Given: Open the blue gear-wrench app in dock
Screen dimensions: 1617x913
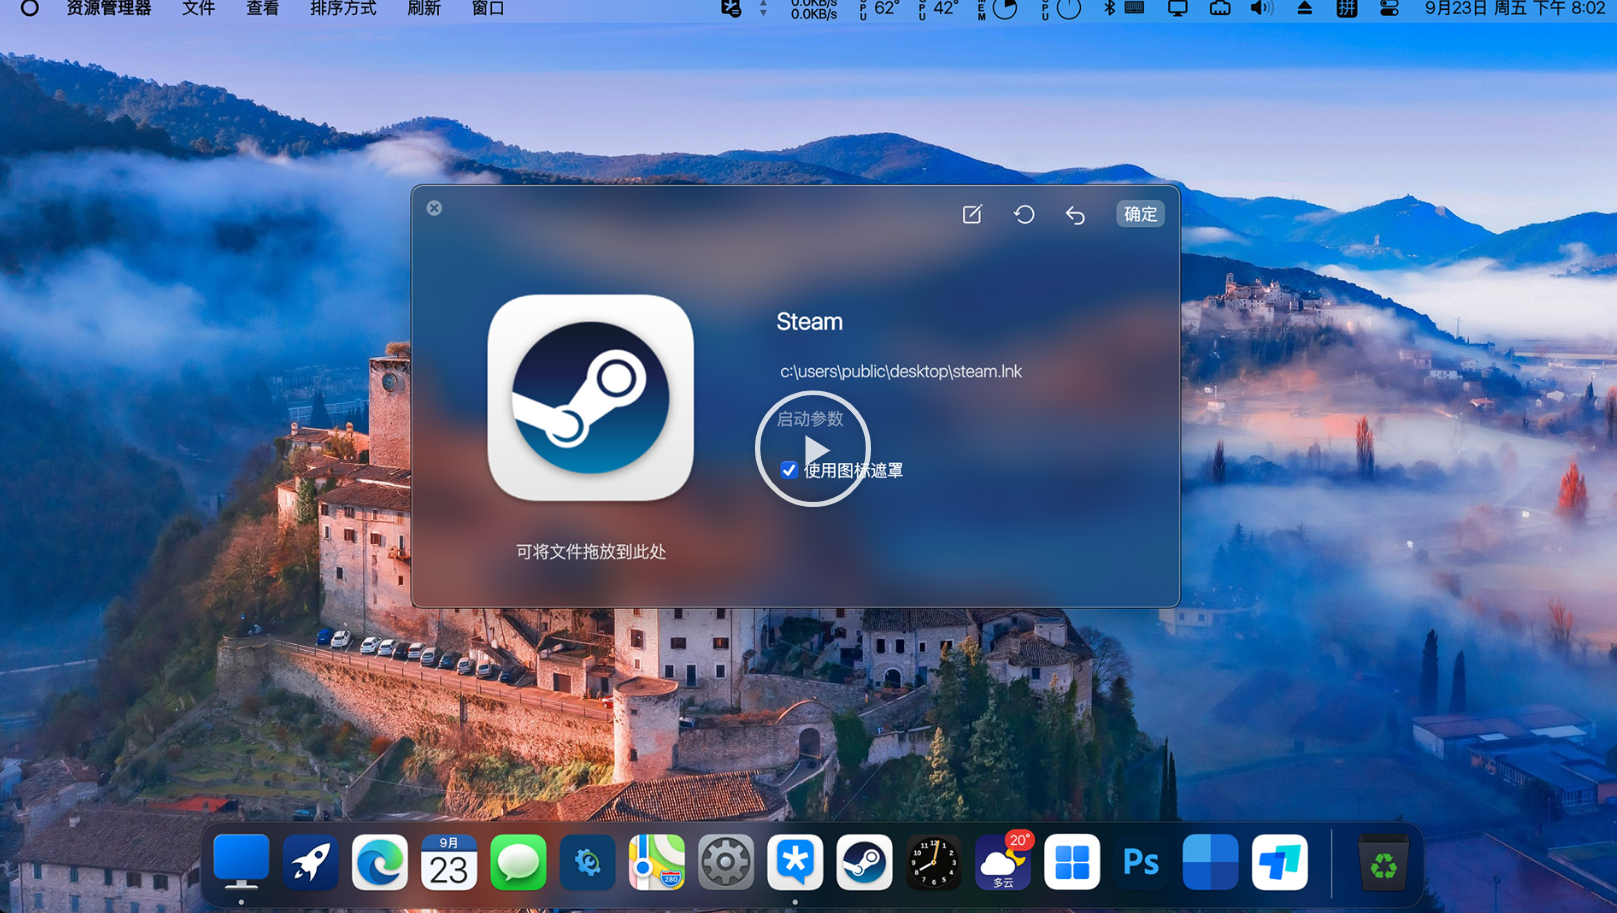Looking at the screenshot, I should [587, 862].
